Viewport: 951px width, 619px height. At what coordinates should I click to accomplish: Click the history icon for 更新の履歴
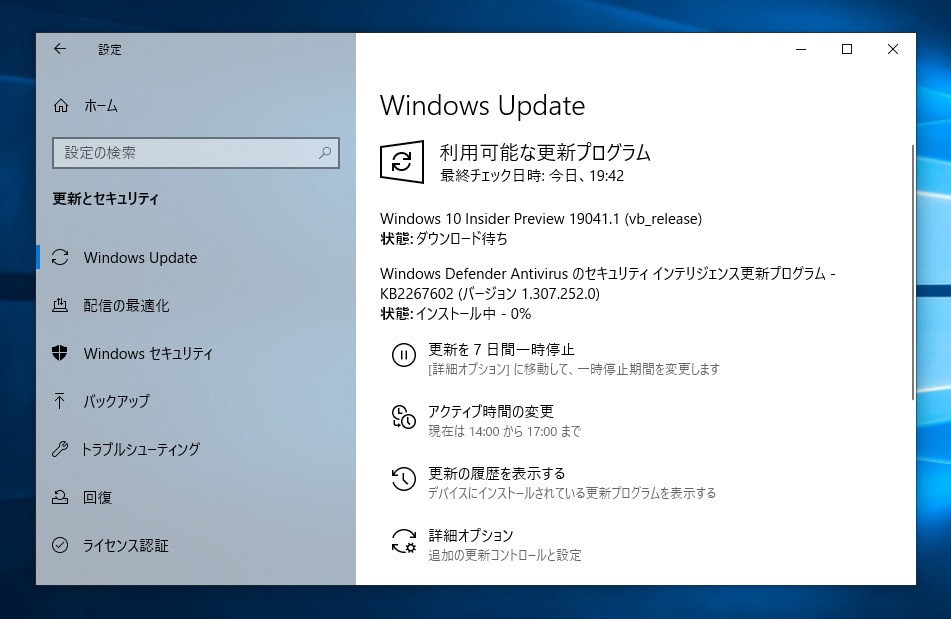coord(403,479)
